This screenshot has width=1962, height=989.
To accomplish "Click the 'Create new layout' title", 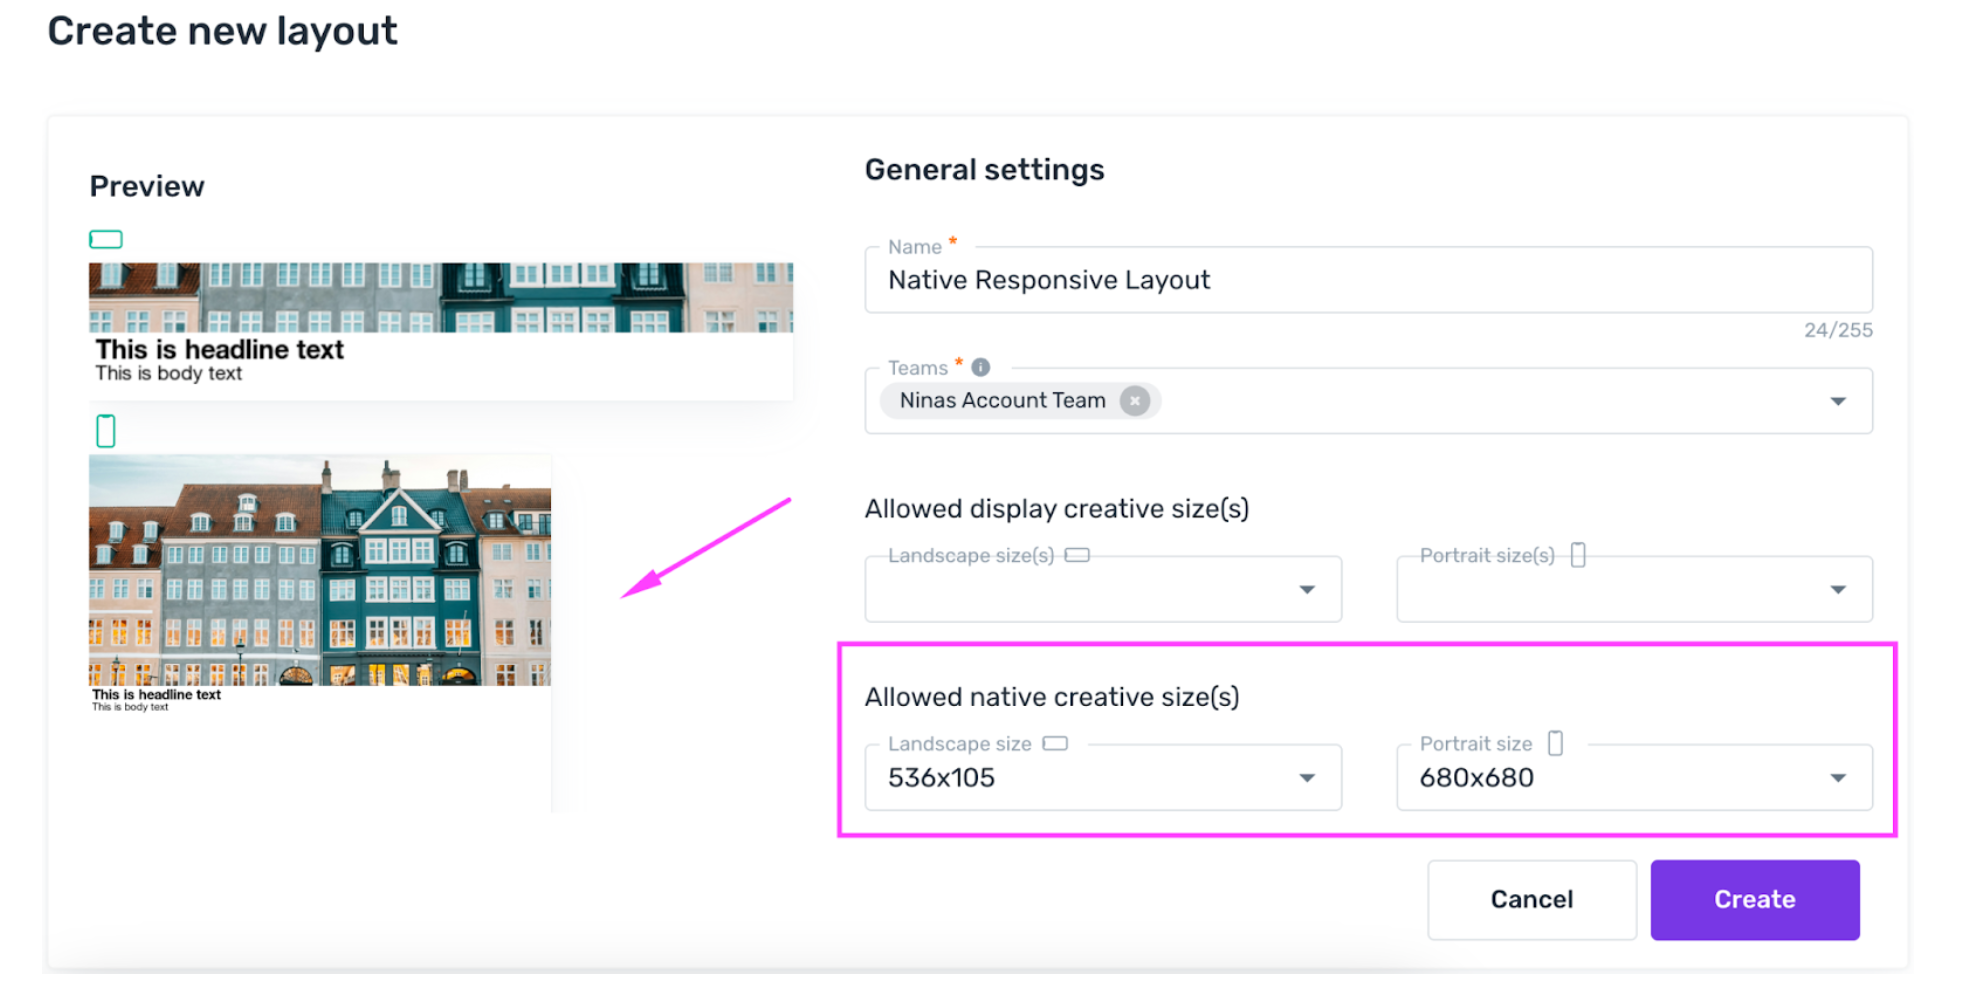I will click(222, 31).
